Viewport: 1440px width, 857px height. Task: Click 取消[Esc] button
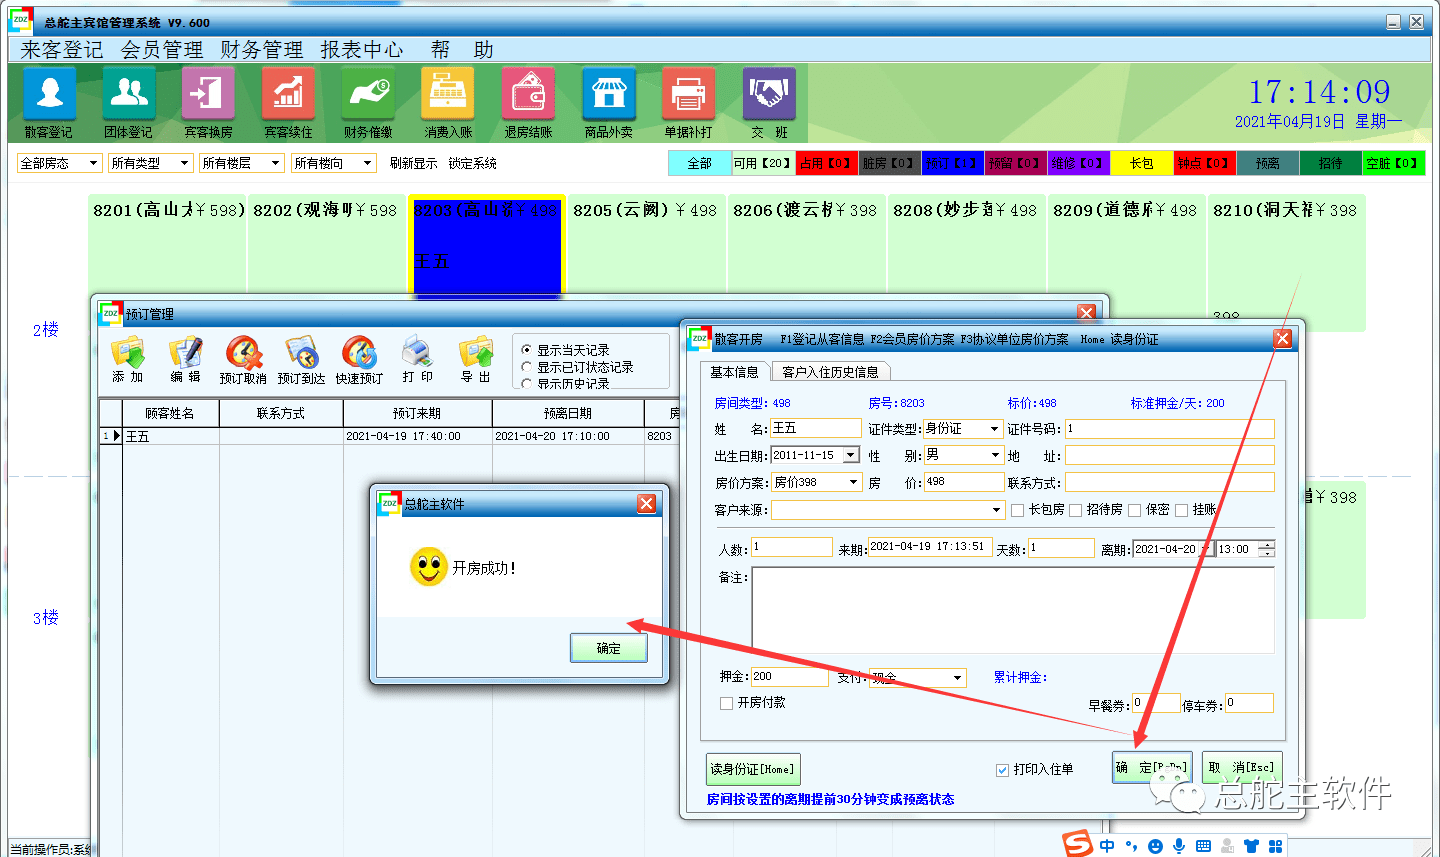click(1242, 767)
